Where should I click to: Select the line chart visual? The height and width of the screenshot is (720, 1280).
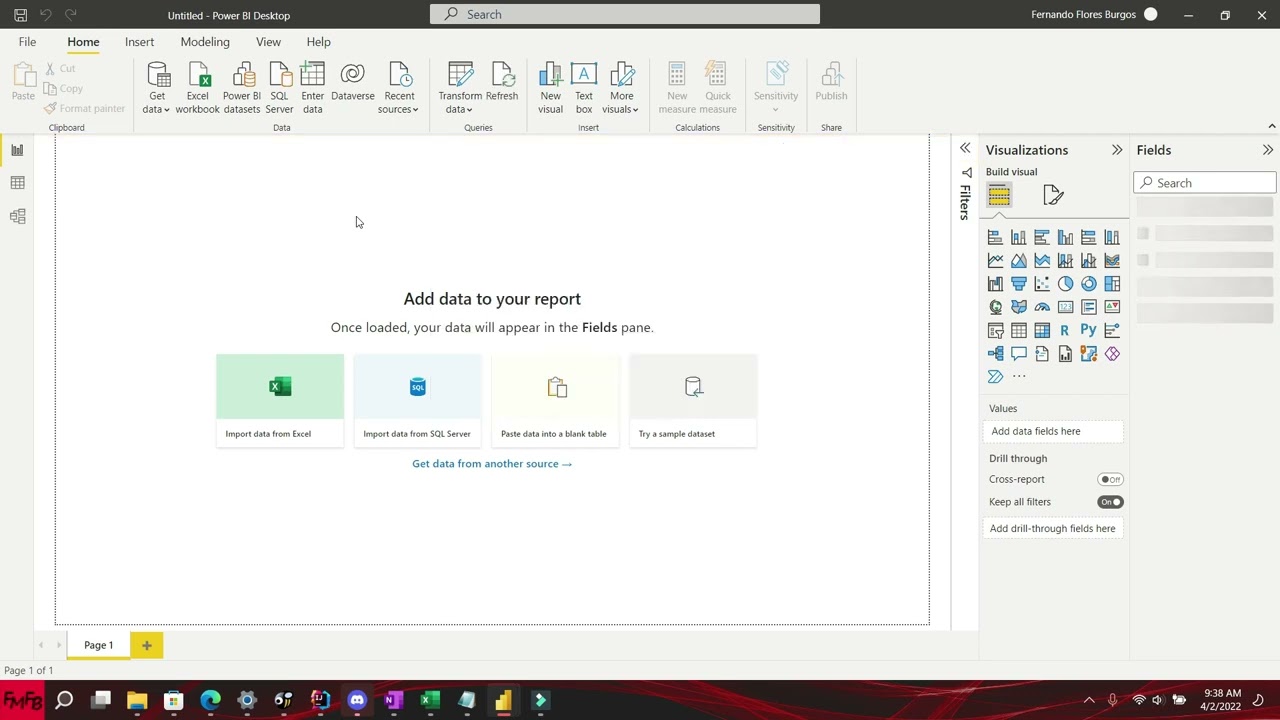click(x=995, y=260)
